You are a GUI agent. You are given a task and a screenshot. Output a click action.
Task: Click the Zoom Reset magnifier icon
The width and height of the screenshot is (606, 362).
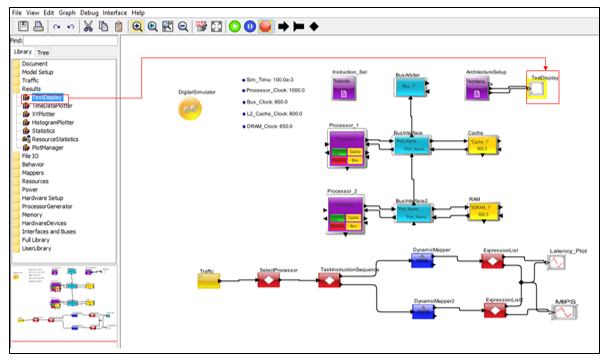coord(153,26)
